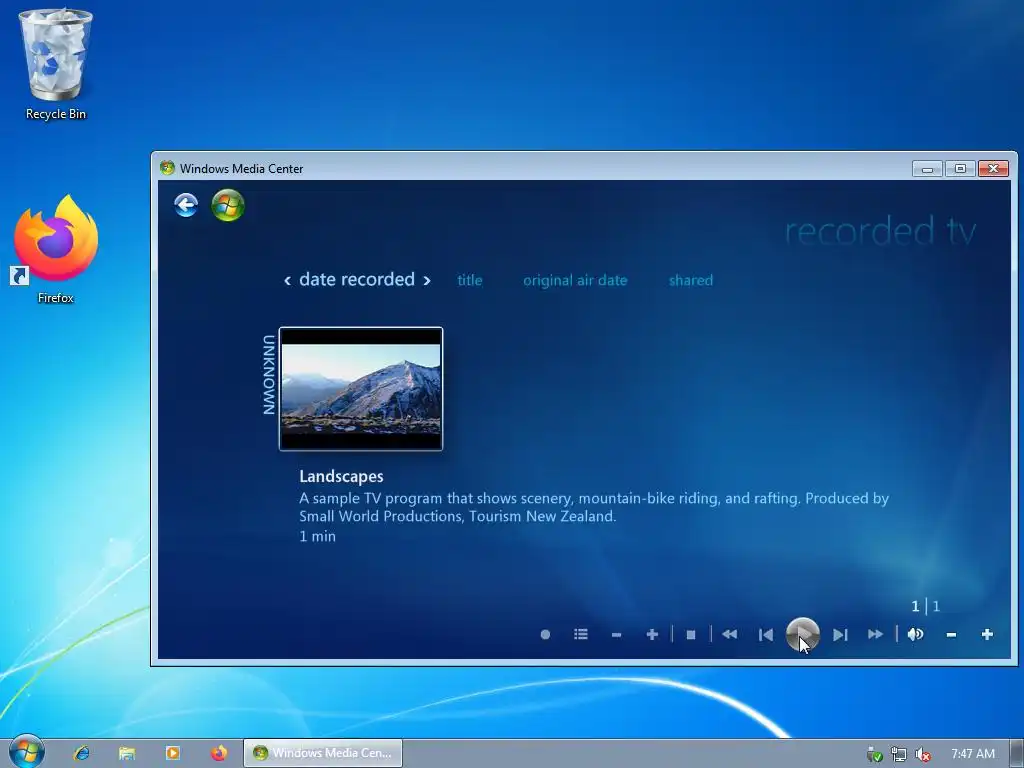Image resolution: width=1024 pixels, height=768 pixels.
Task: Click channel down minus button
Action: [616, 635]
